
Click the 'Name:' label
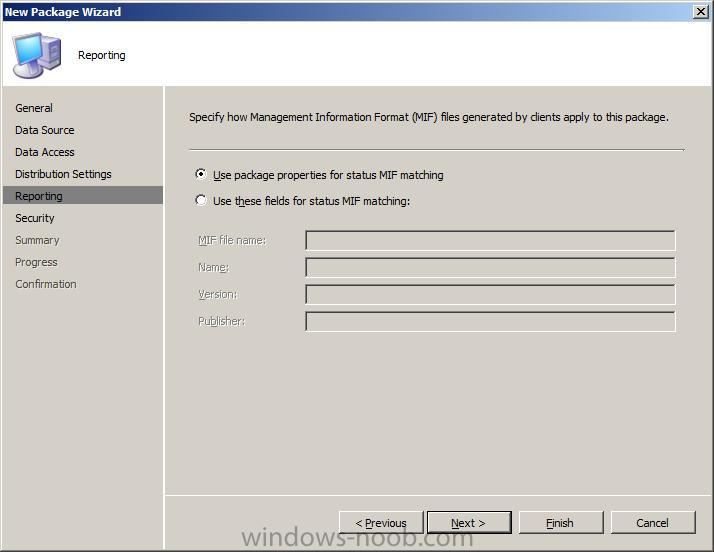(214, 267)
